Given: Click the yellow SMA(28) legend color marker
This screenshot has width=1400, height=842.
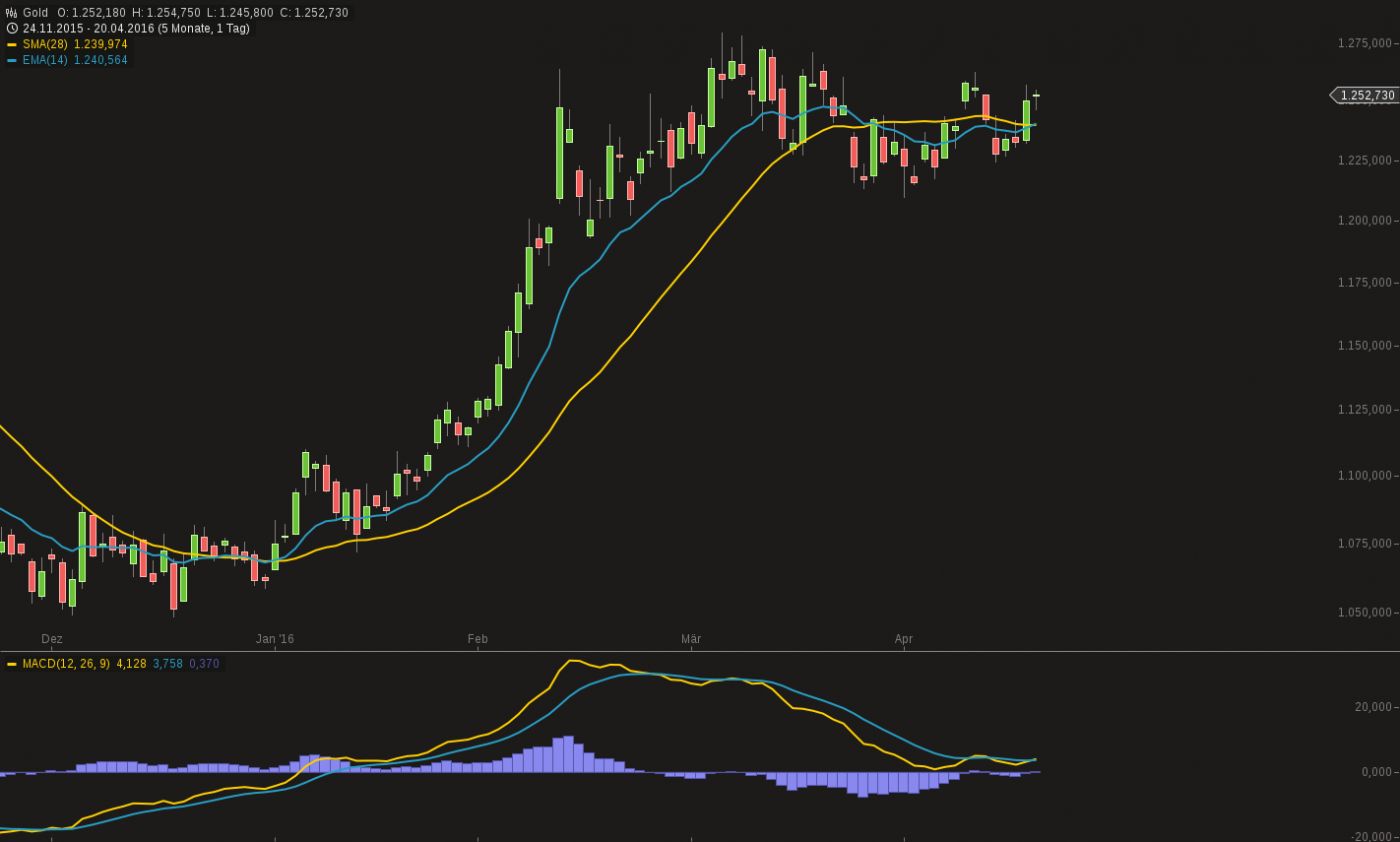Looking at the screenshot, I should pyautogui.click(x=12, y=45).
